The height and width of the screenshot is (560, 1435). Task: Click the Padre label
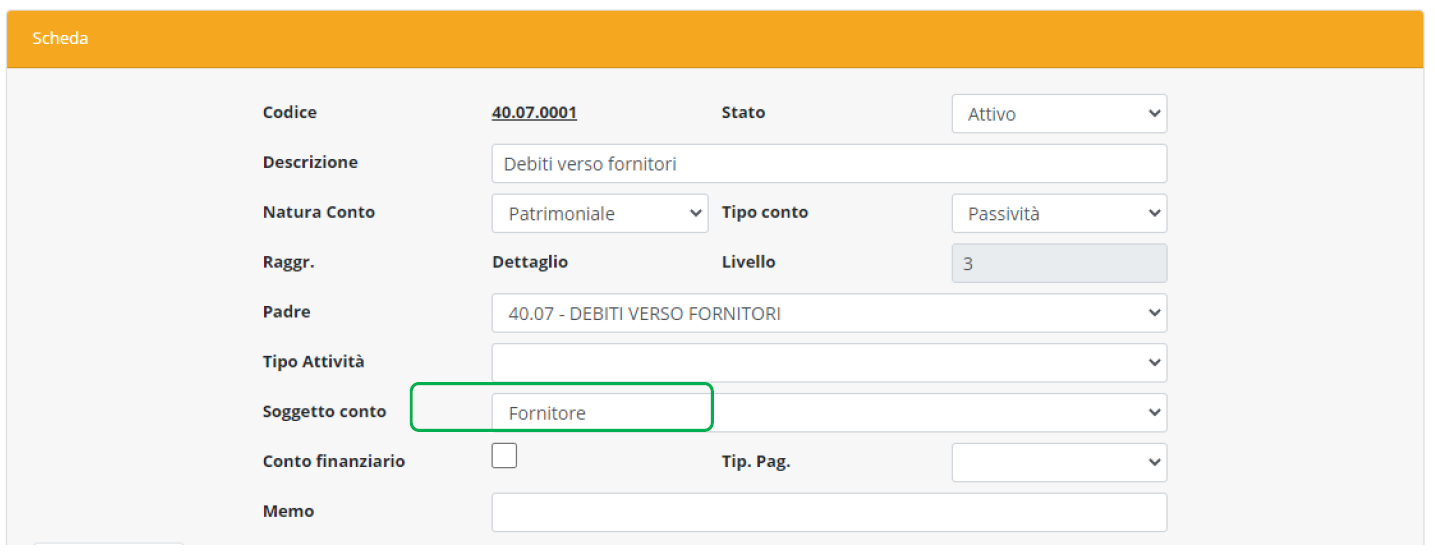pos(286,312)
